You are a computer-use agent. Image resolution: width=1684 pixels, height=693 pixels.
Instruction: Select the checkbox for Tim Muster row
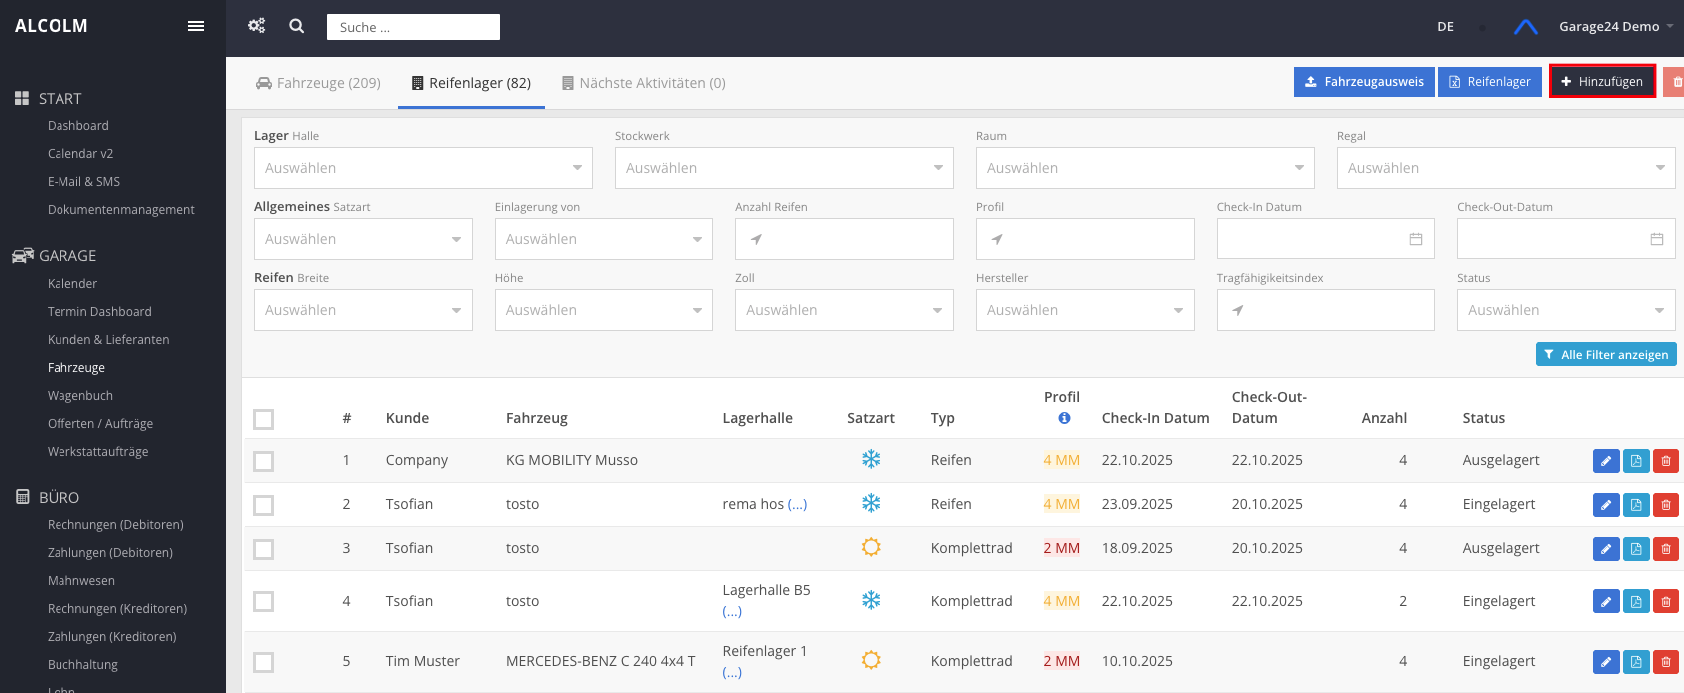264,662
